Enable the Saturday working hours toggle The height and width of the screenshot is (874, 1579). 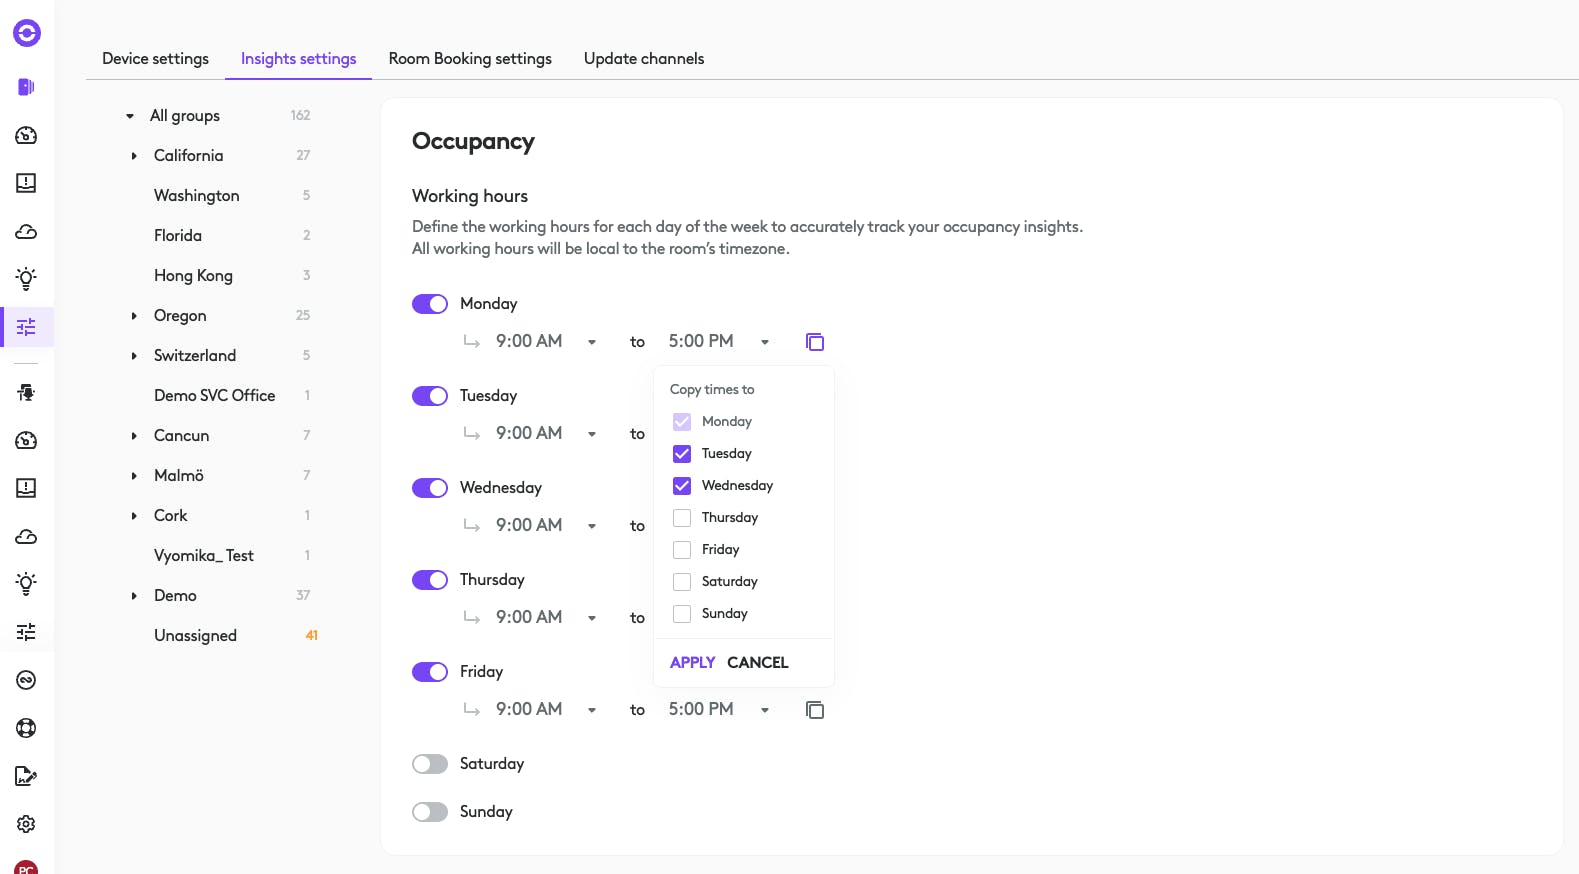coord(430,764)
